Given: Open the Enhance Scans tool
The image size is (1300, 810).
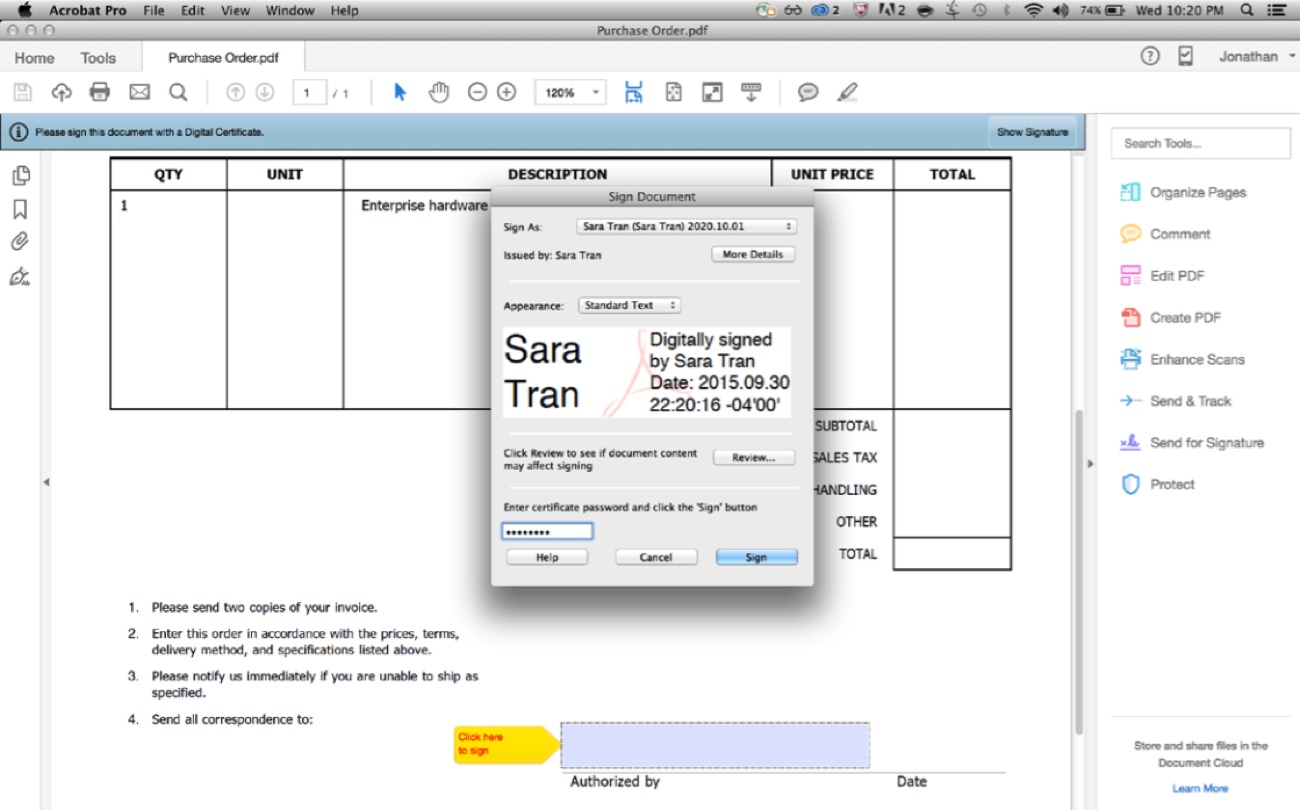Looking at the screenshot, I should [x=1184, y=359].
